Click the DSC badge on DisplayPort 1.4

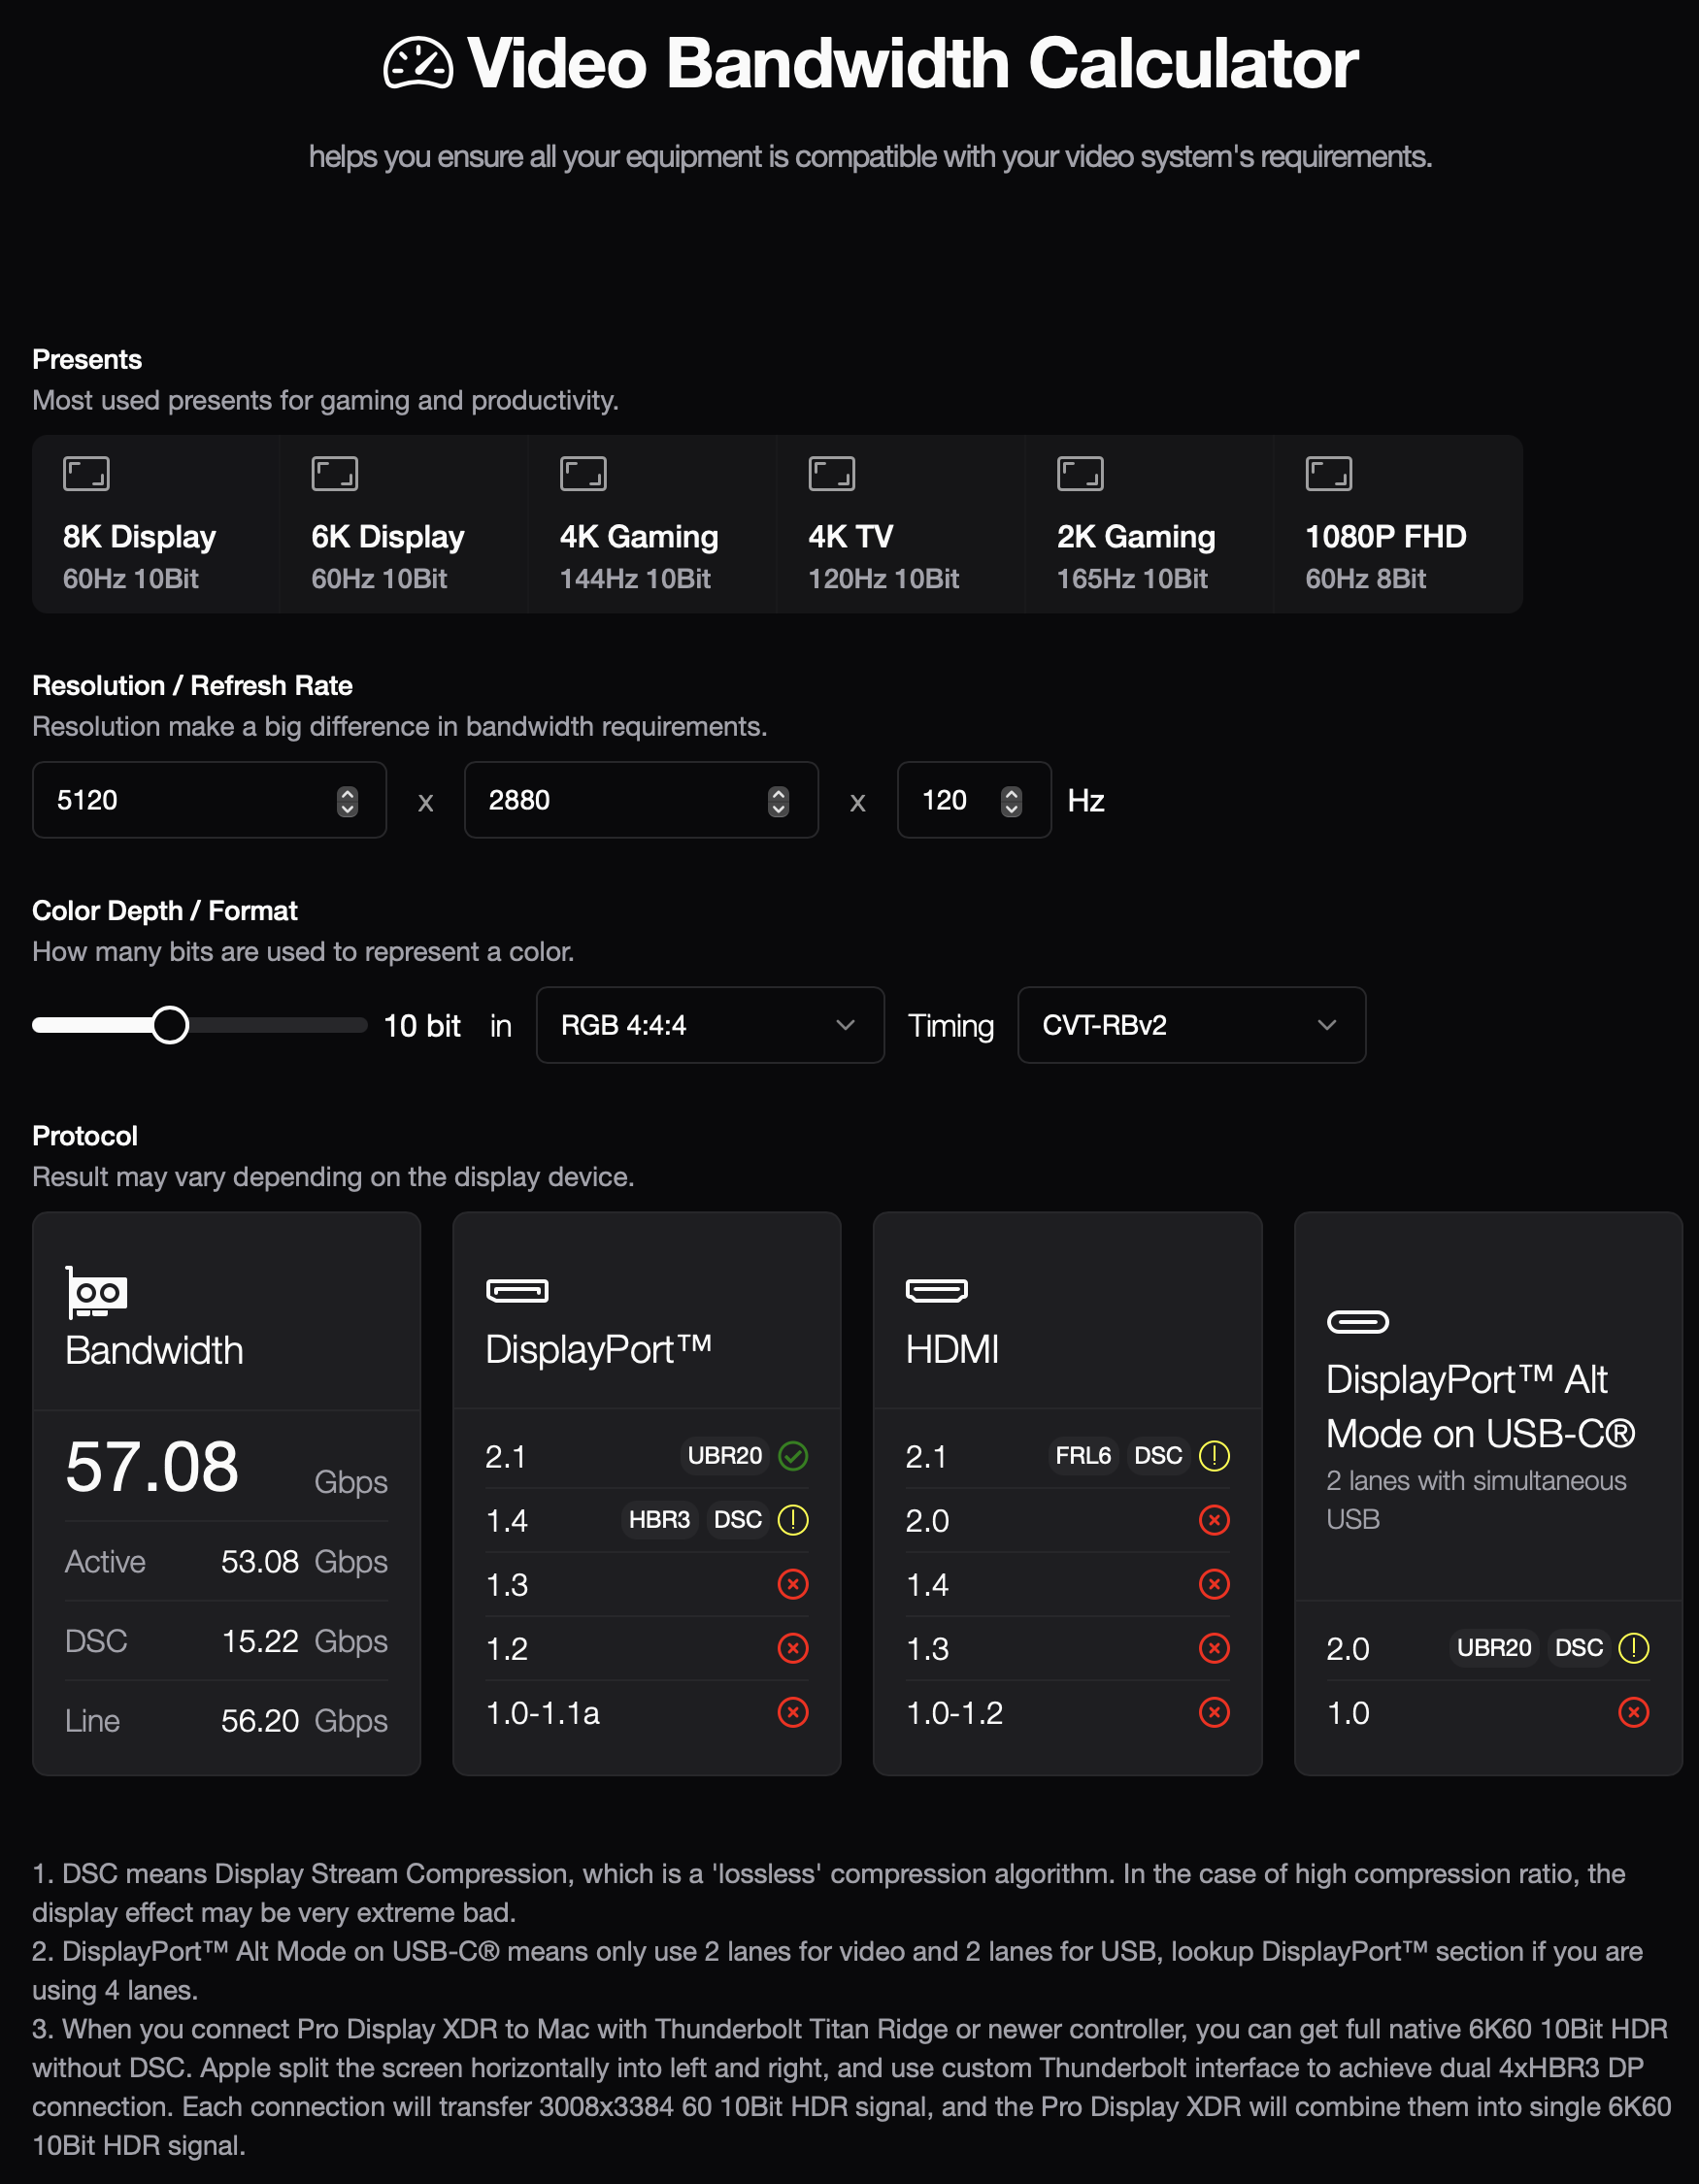point(738,1520)
